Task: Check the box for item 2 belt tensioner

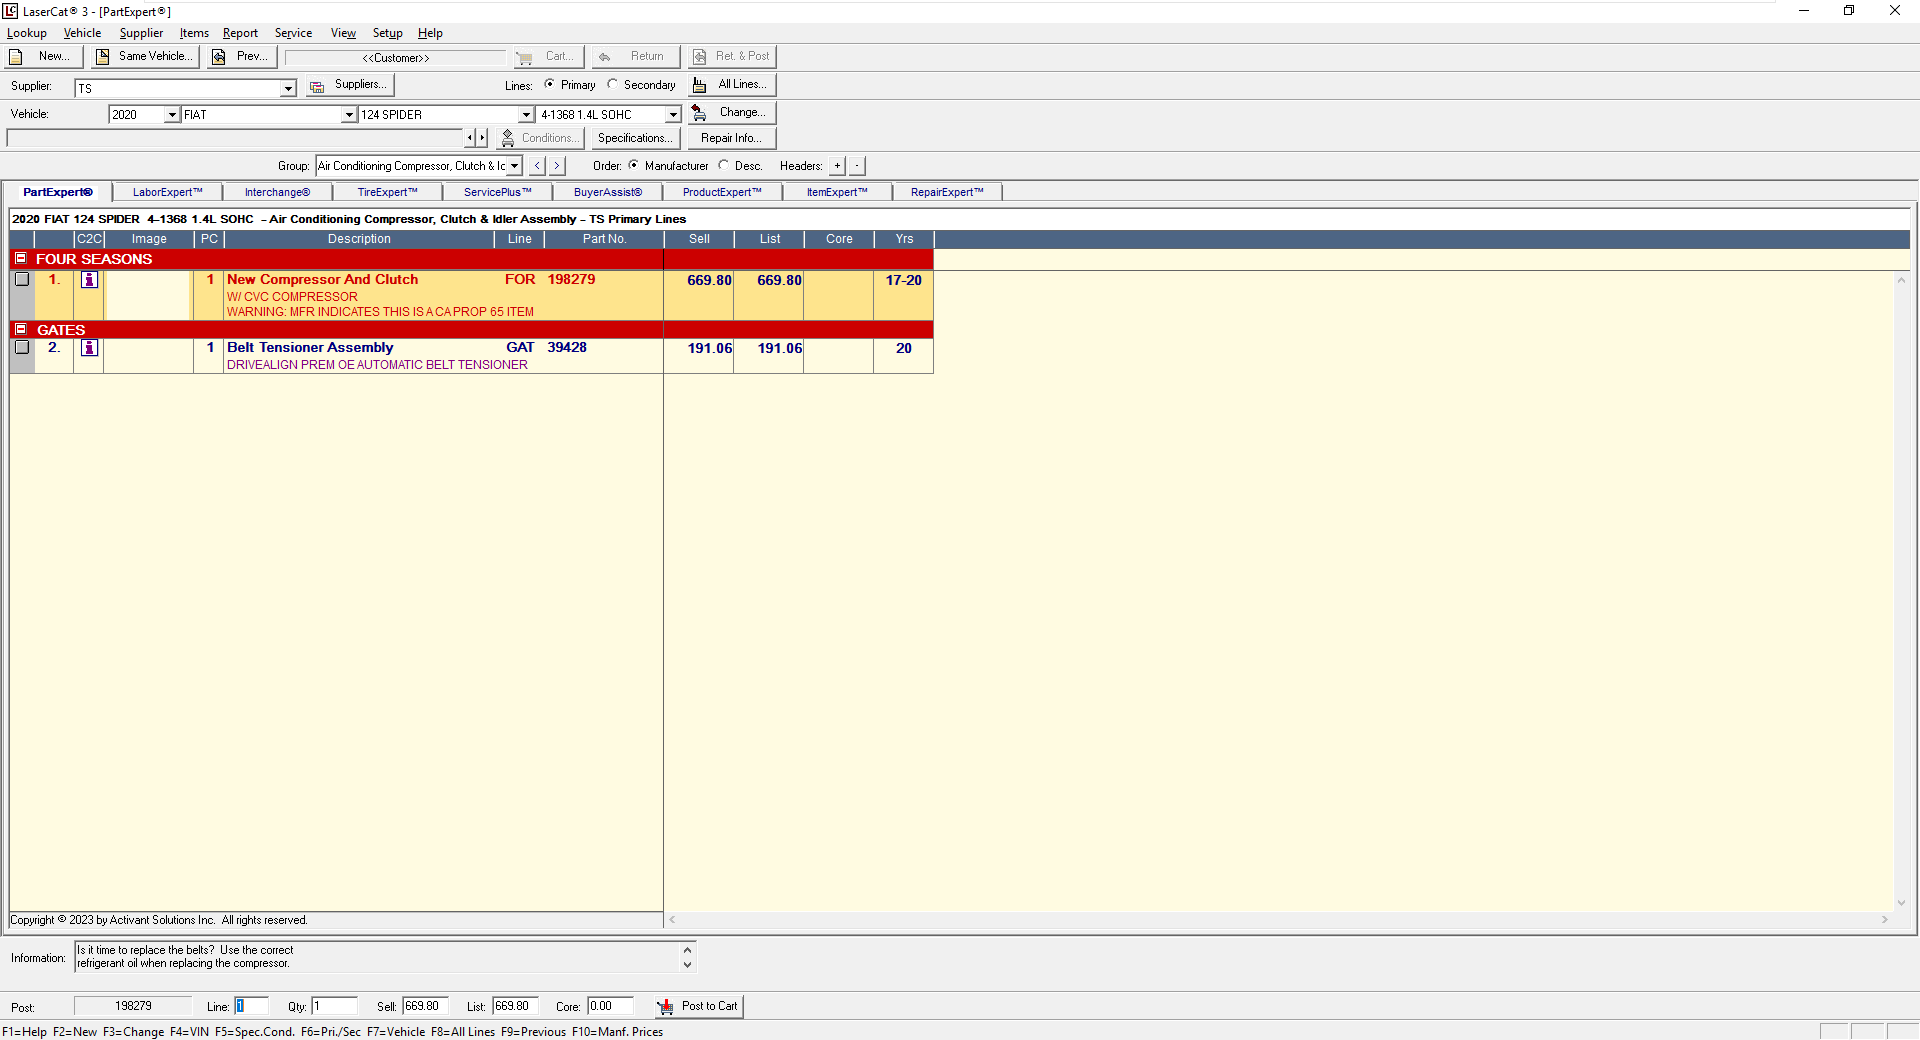Action: pyautogui.click(x=22, y=348)
